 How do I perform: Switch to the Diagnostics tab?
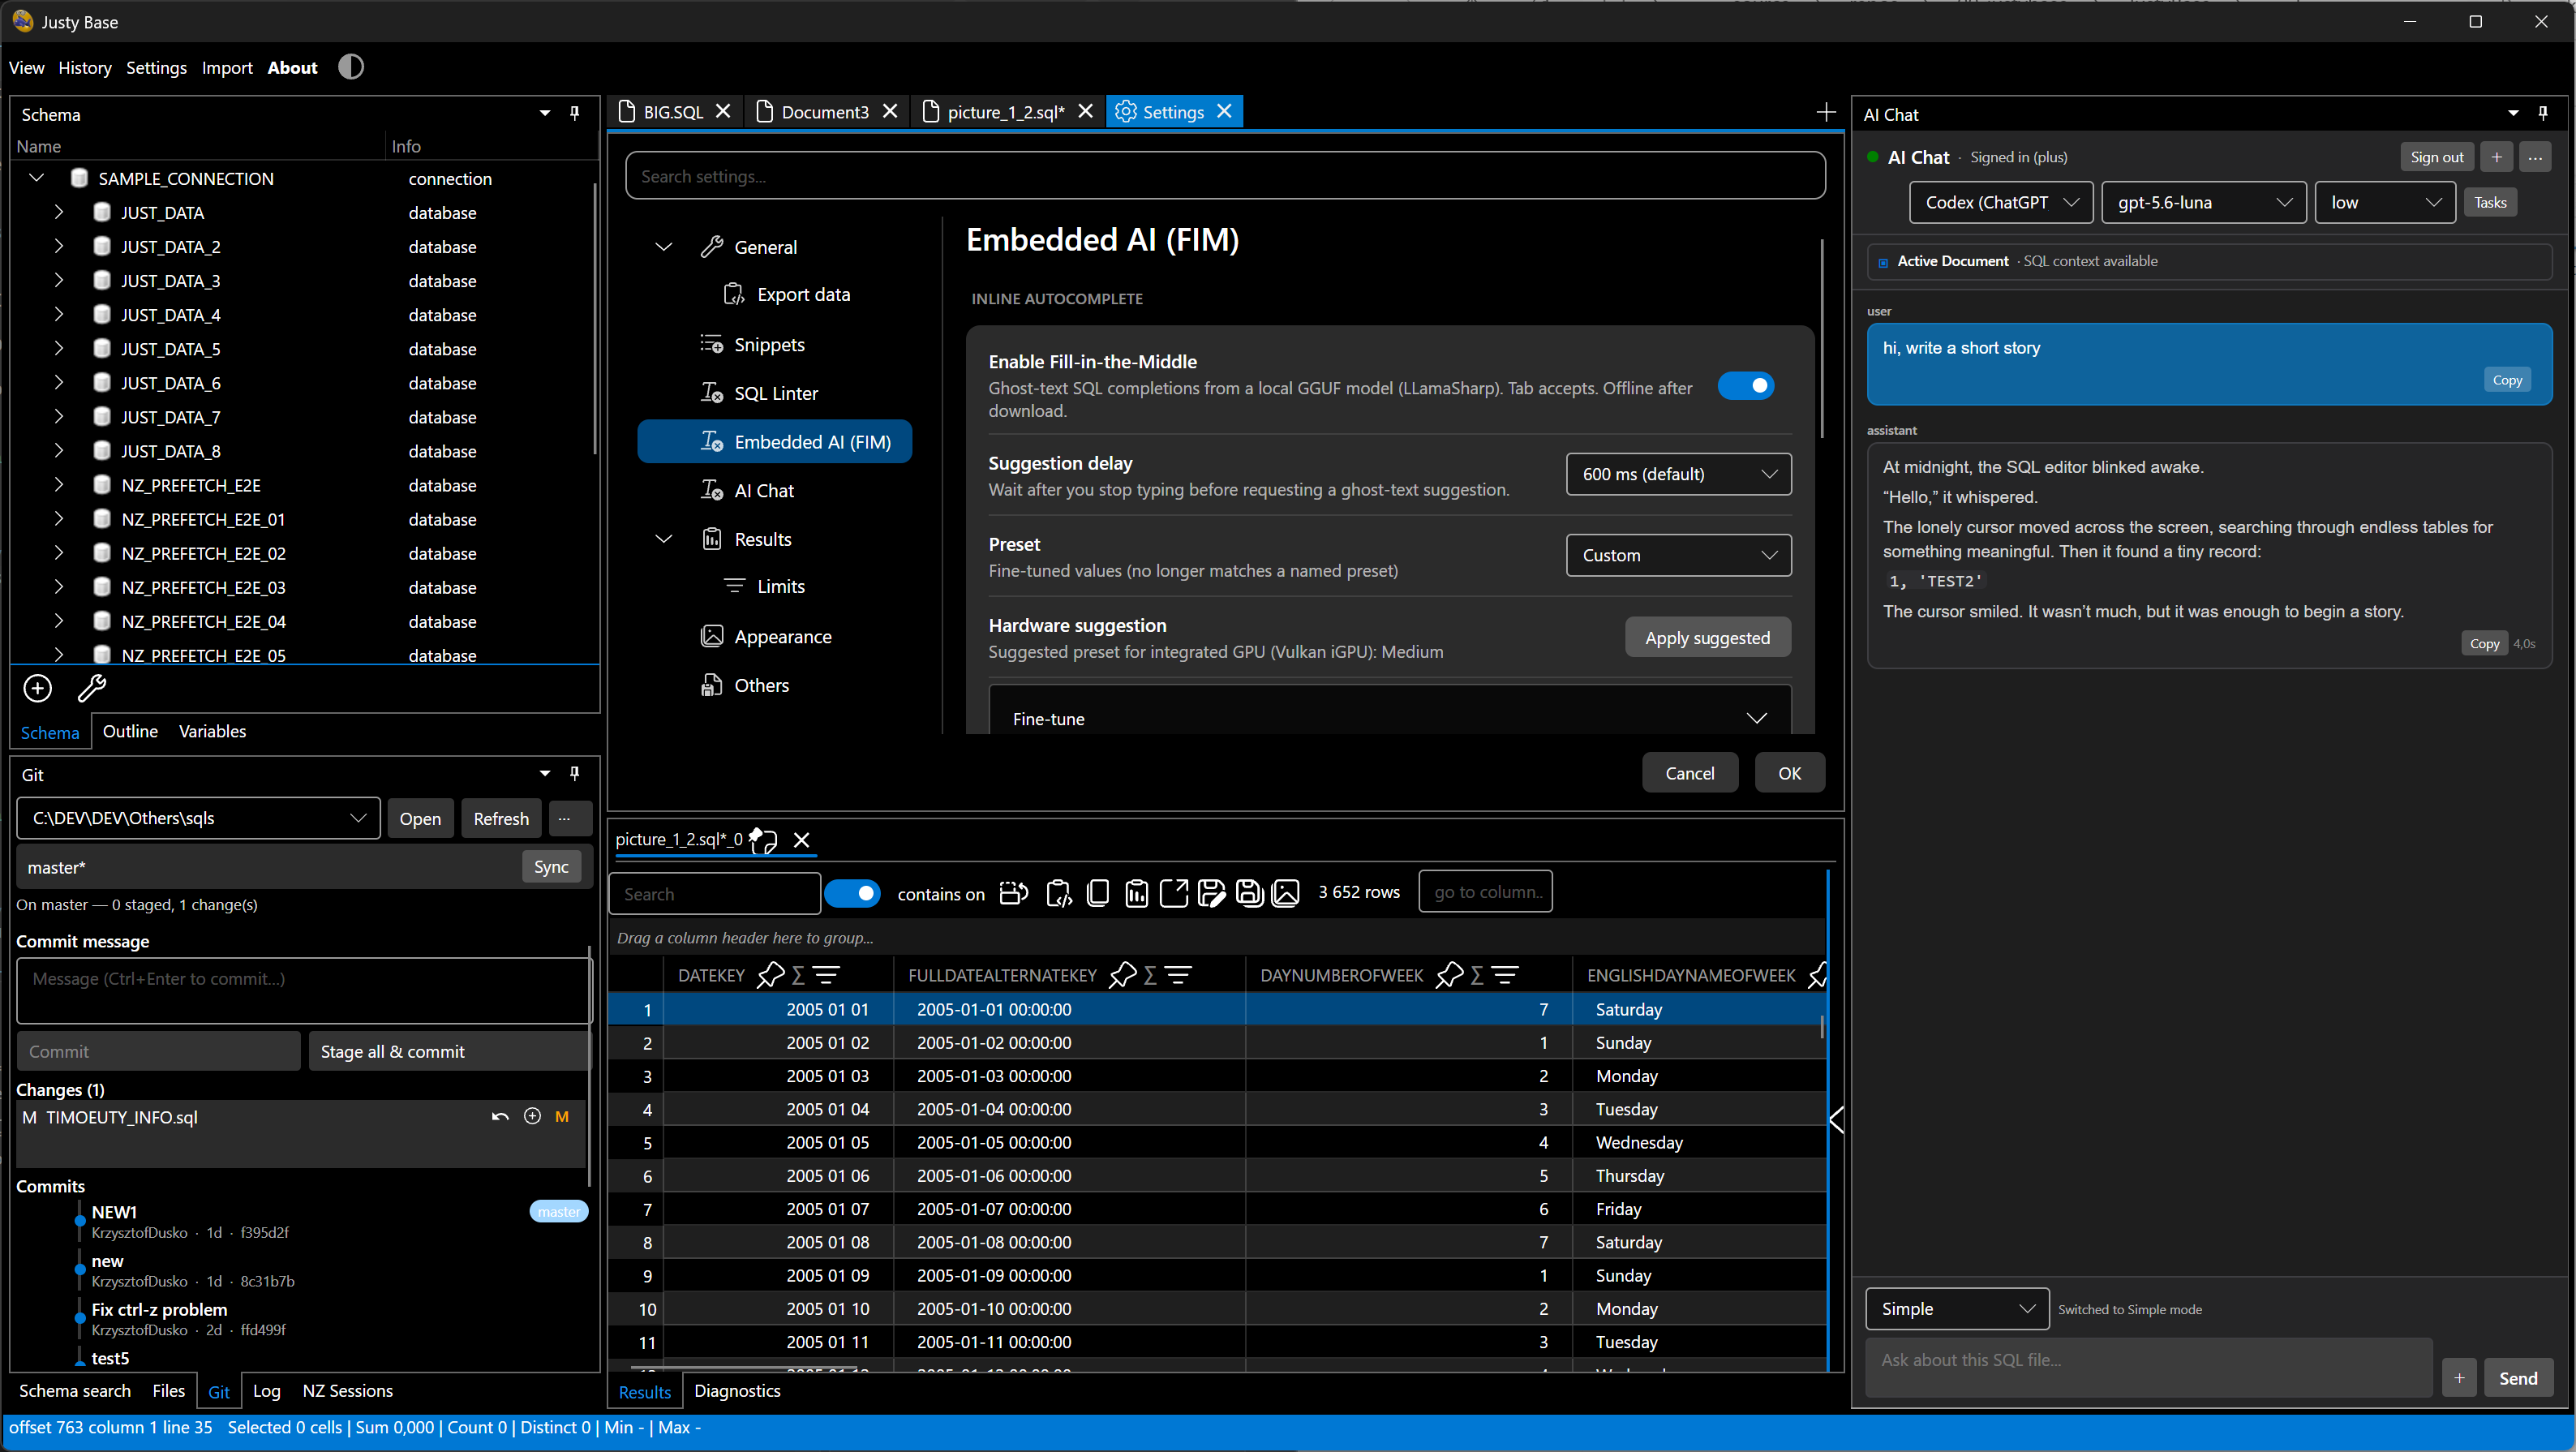coord(737,1390)
